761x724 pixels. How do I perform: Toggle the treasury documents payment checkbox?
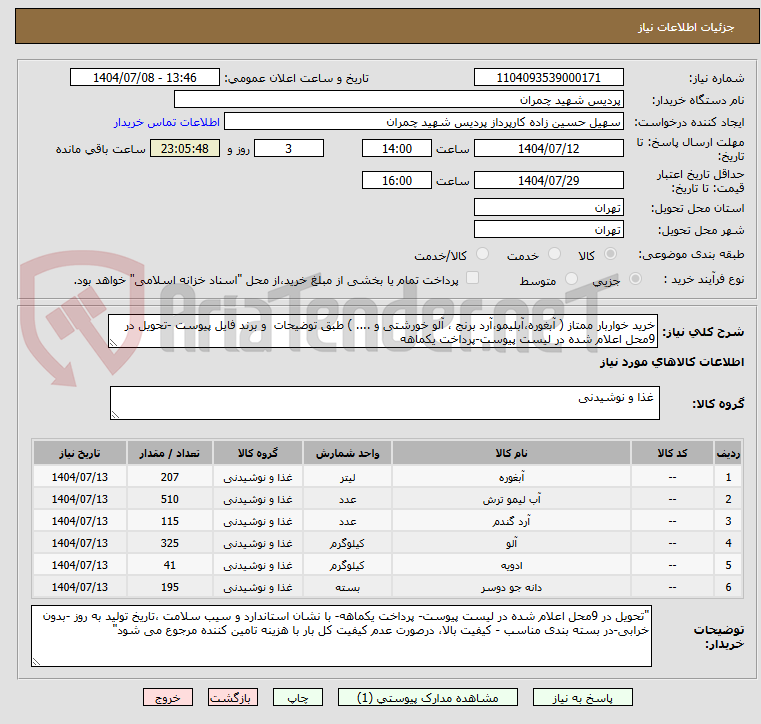pos(474,279)
